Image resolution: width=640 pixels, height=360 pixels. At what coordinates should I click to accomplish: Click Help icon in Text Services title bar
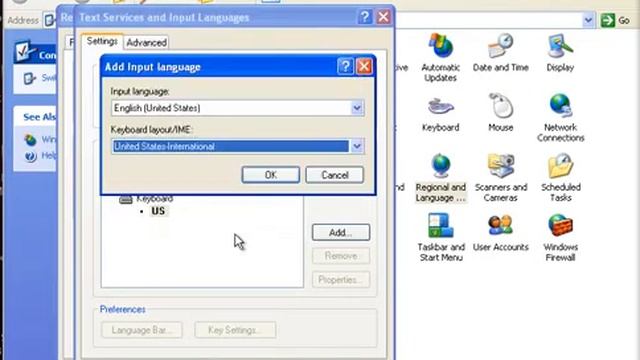pyautogui.click(x=364, y=17)
